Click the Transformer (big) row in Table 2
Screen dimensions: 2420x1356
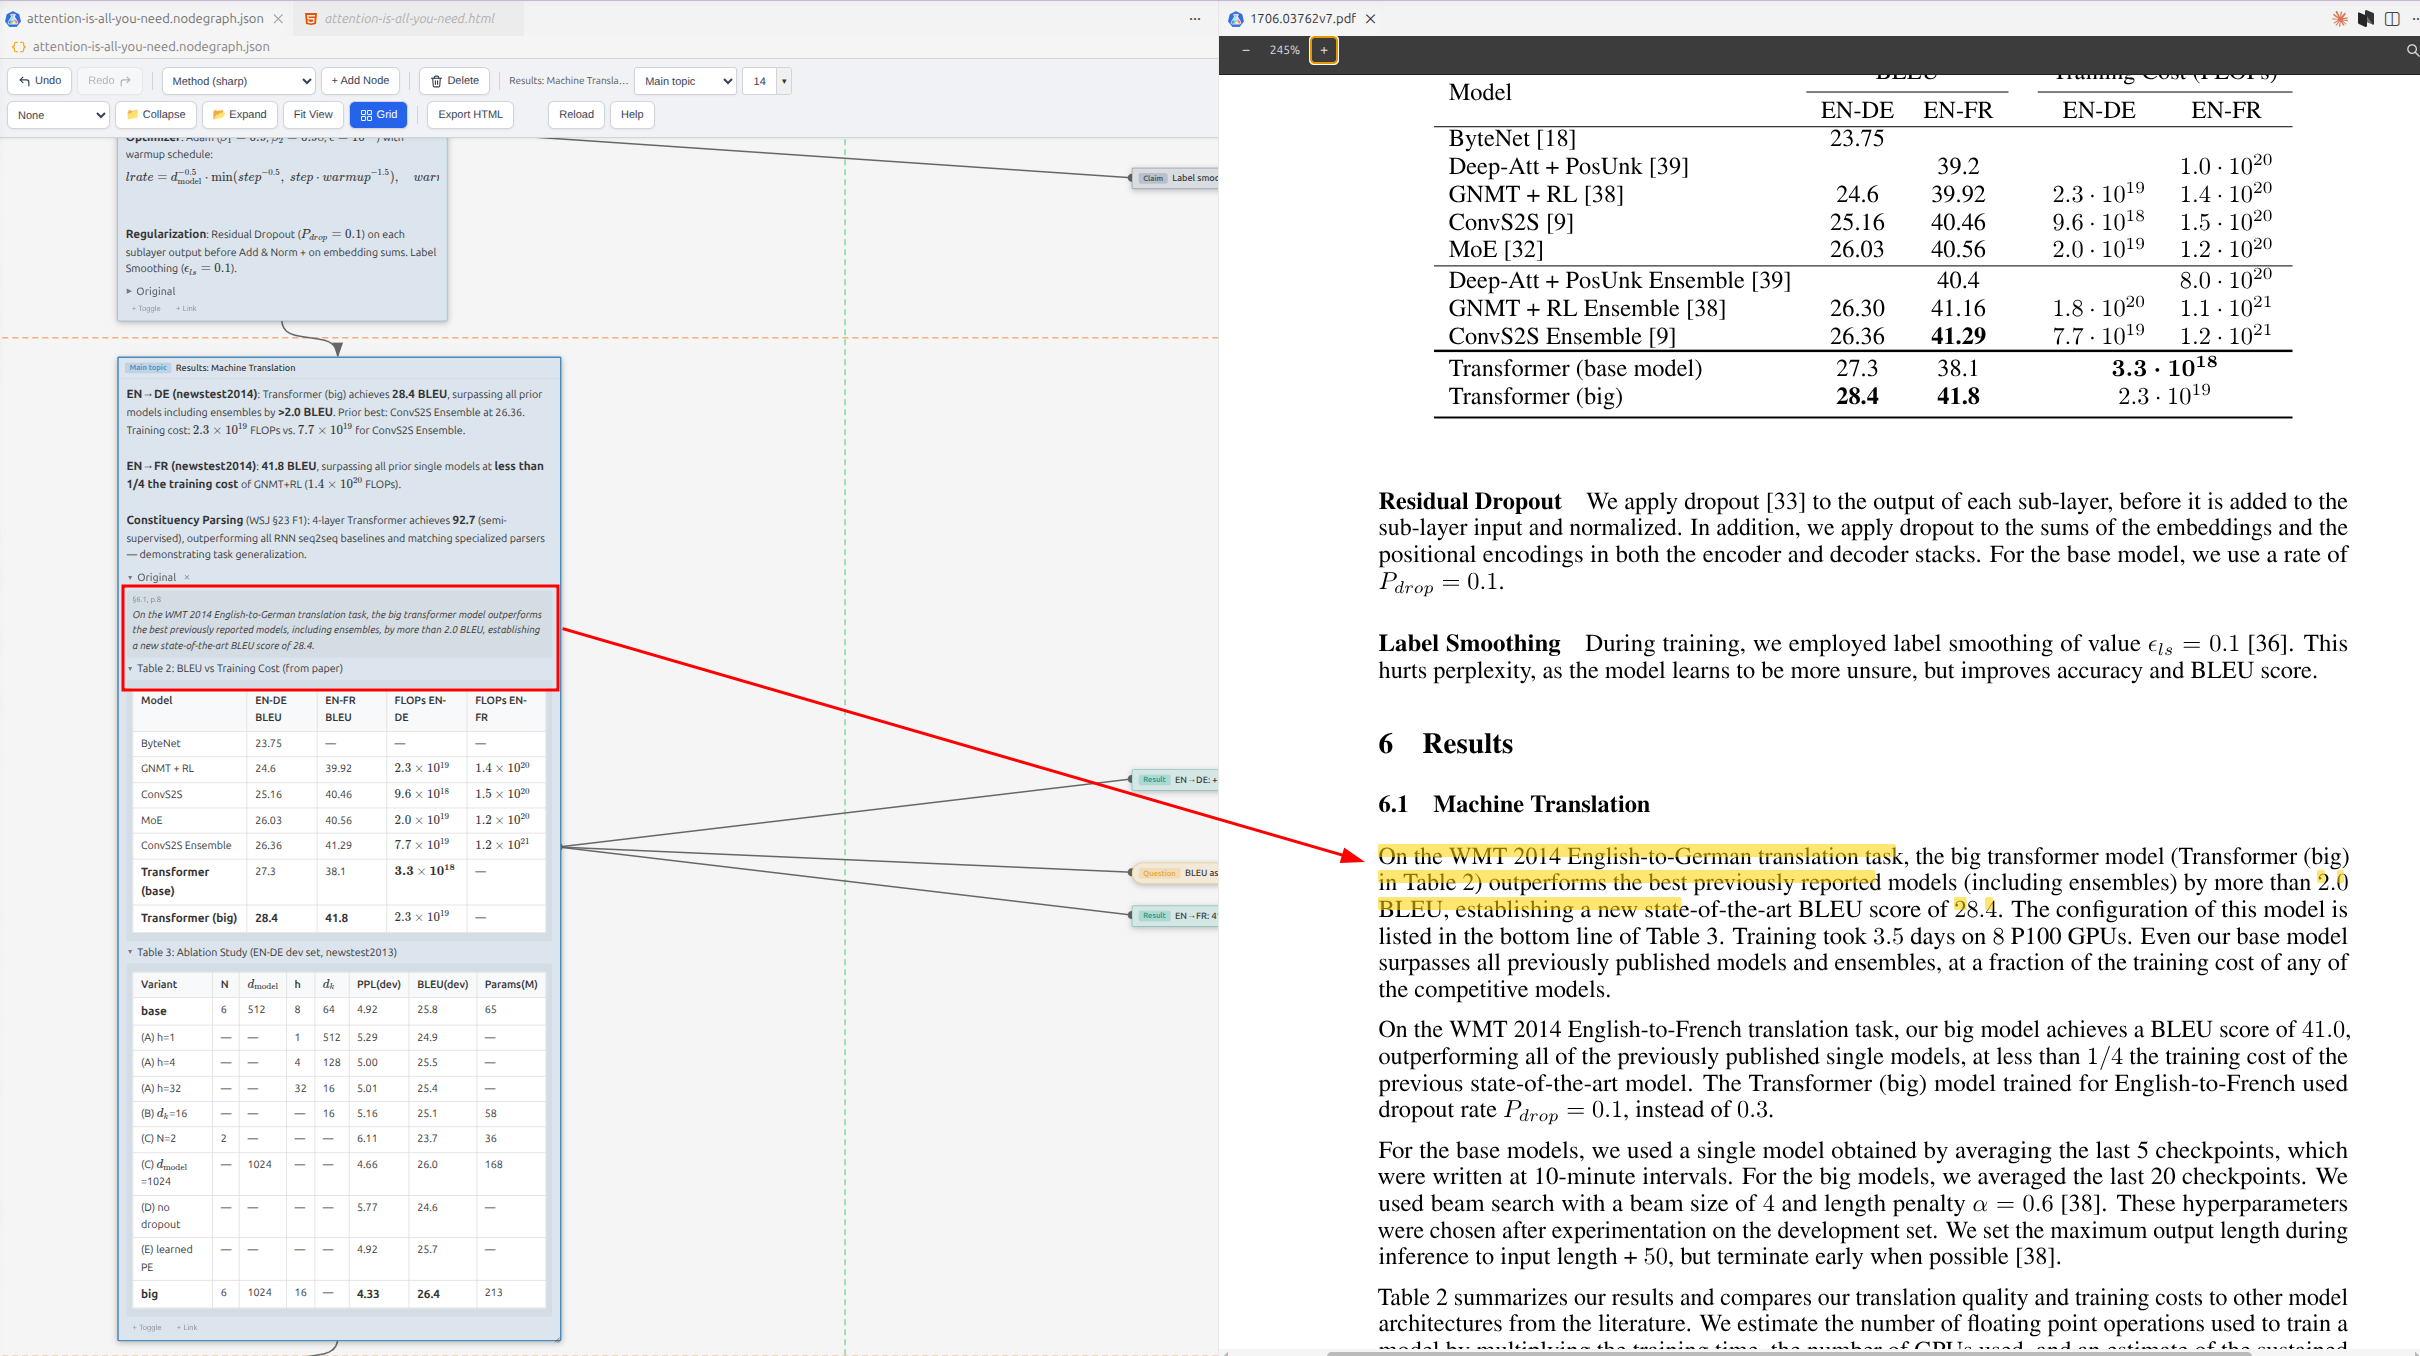[339, 918]
